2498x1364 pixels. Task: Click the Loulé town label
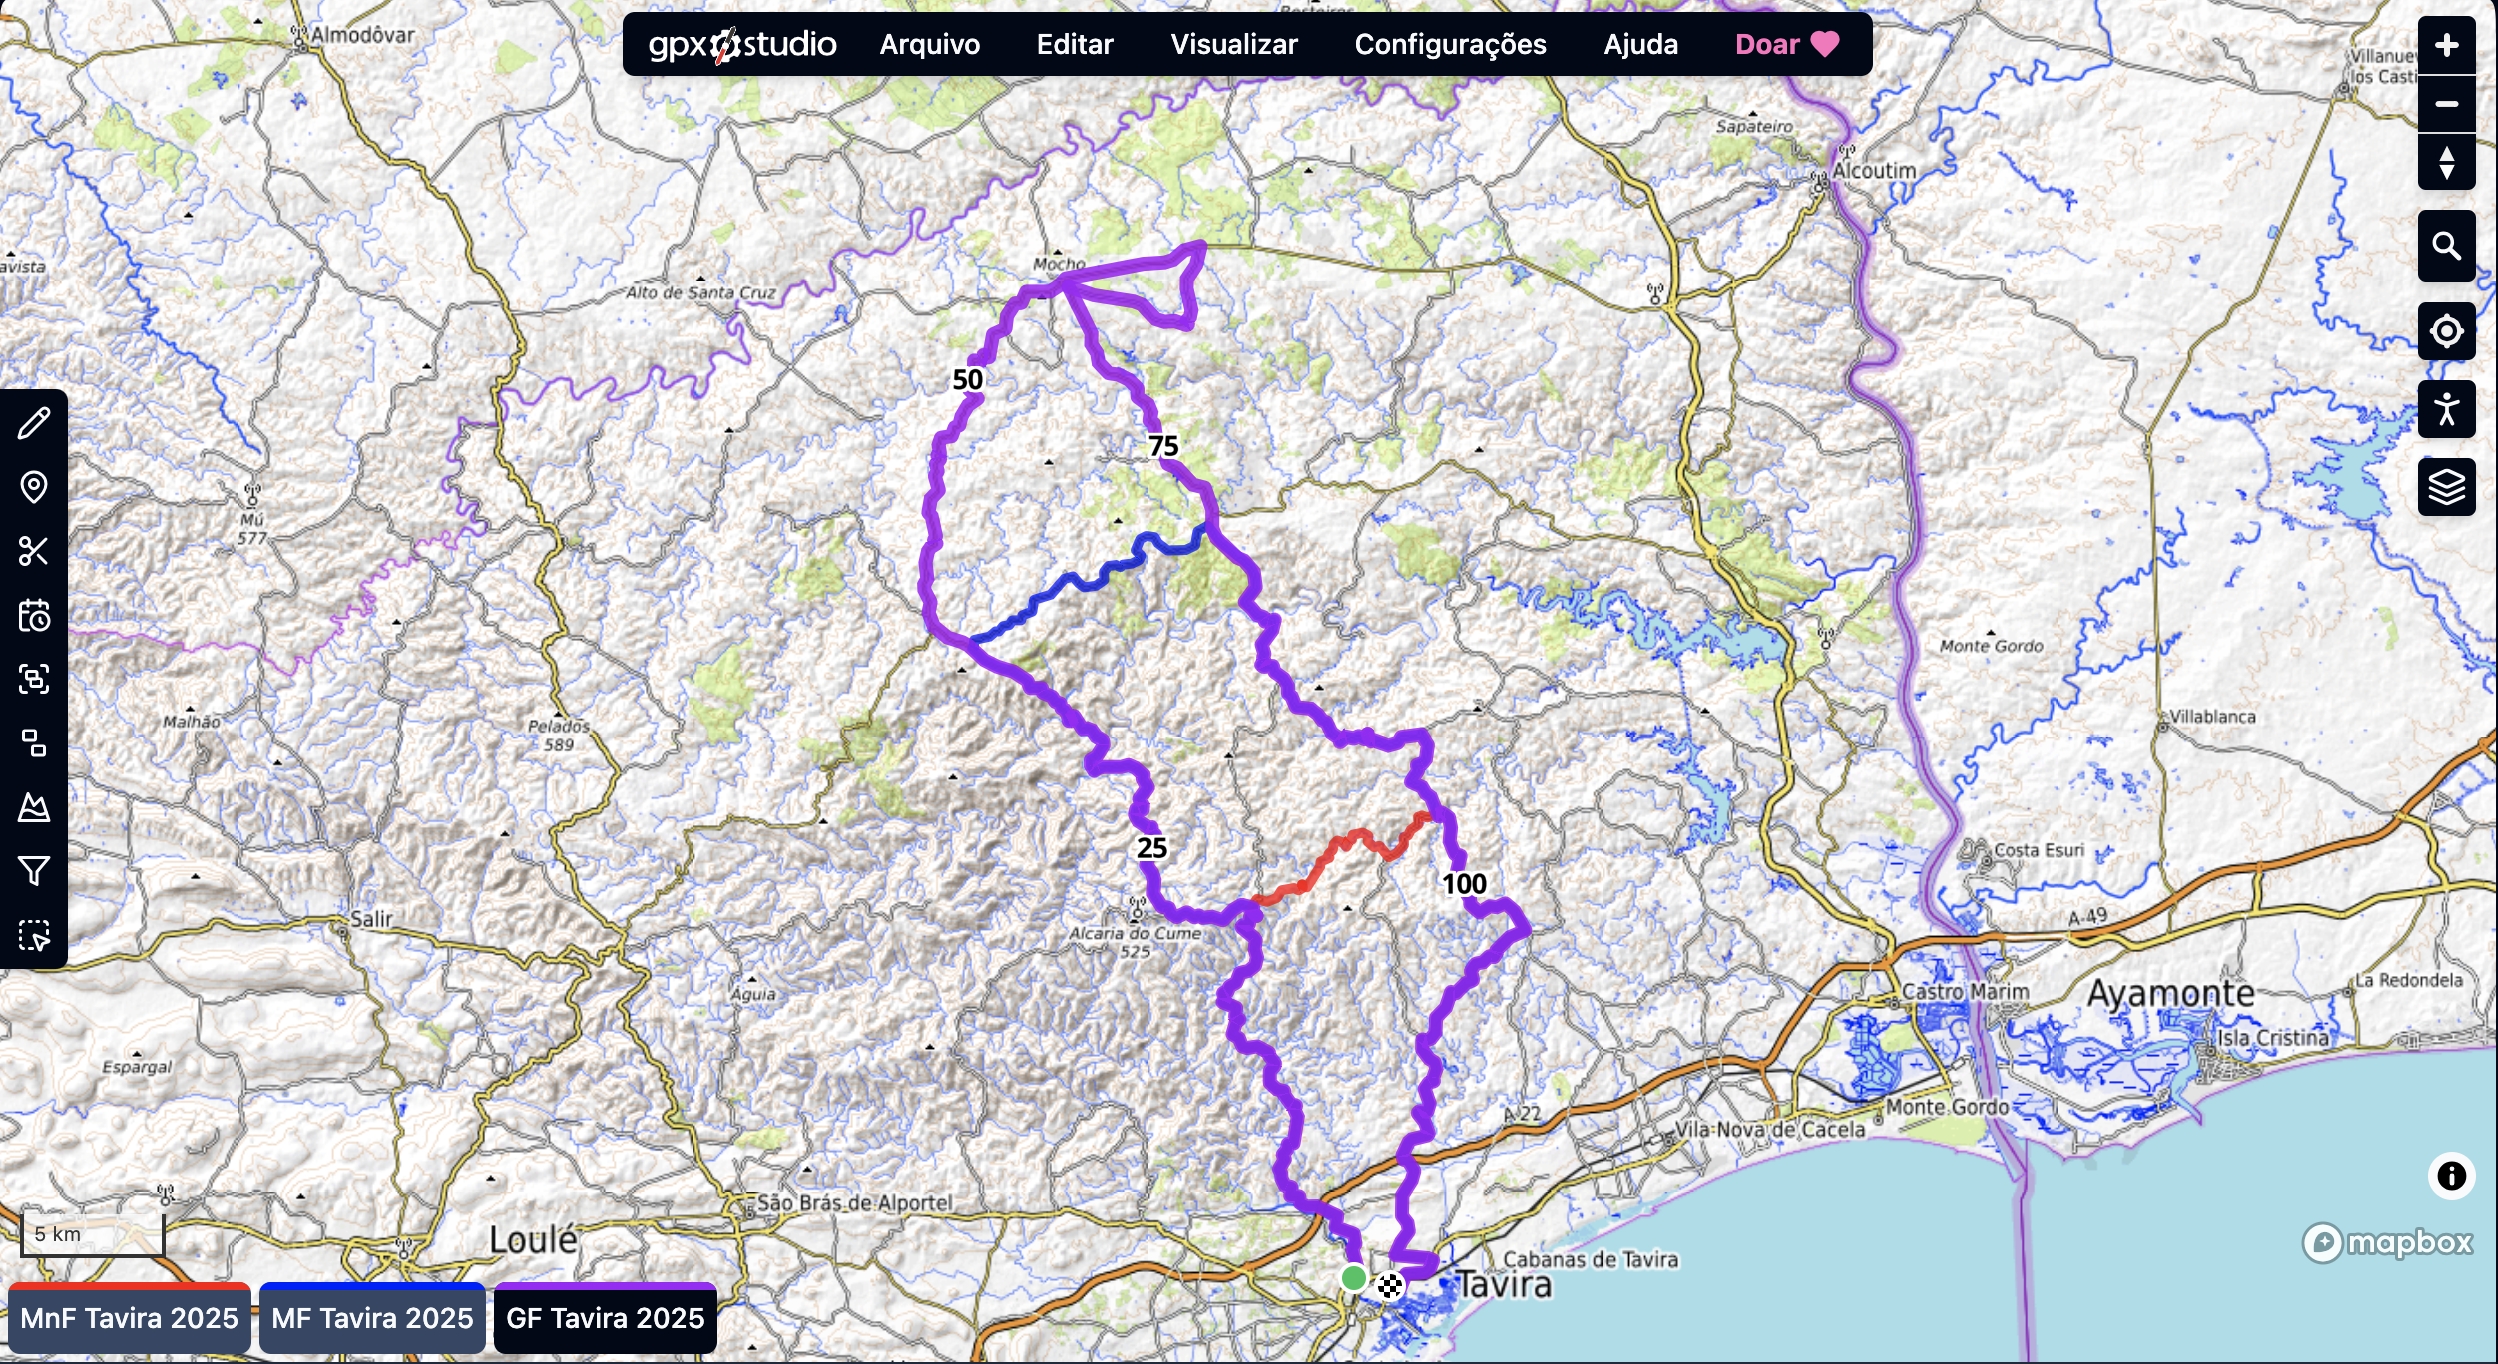[x=533, y=1240]
